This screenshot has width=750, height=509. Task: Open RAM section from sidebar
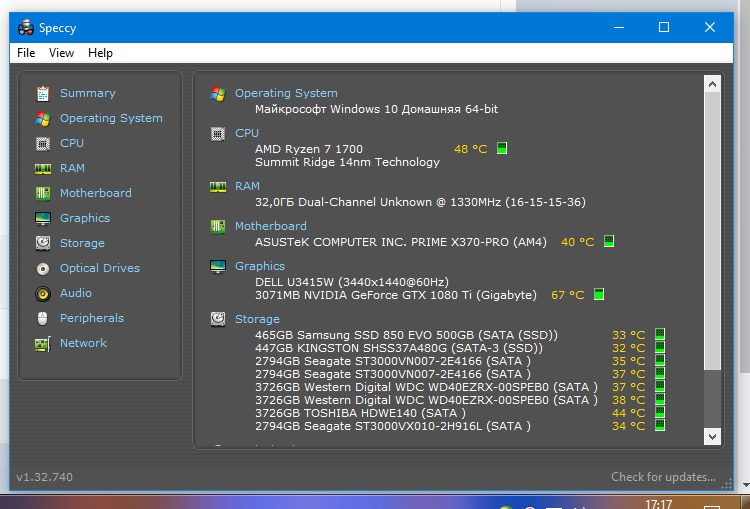pos(72,168)
